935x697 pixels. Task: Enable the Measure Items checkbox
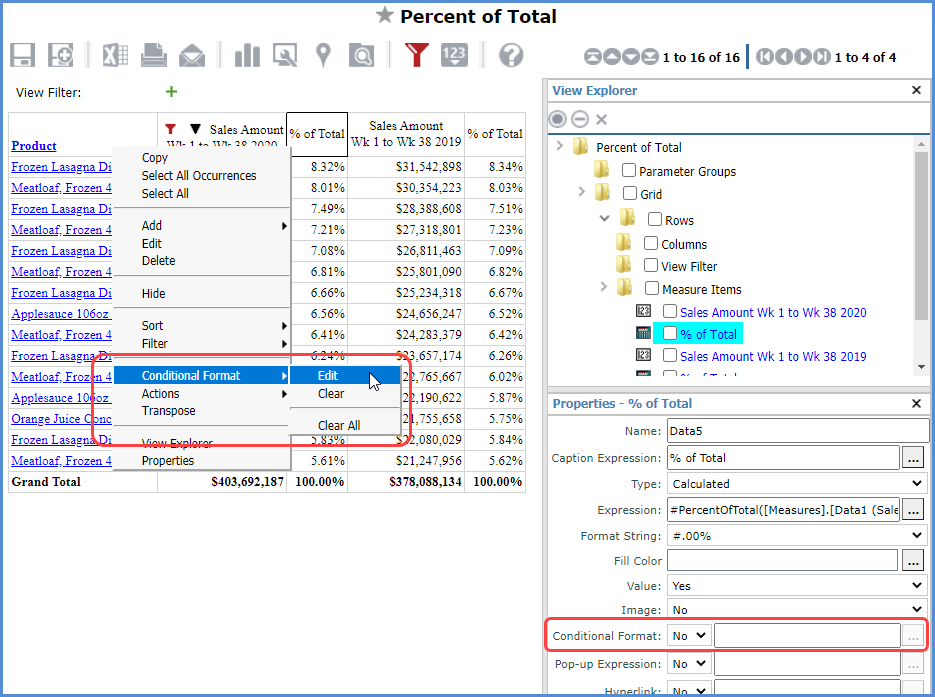point(651,289)
